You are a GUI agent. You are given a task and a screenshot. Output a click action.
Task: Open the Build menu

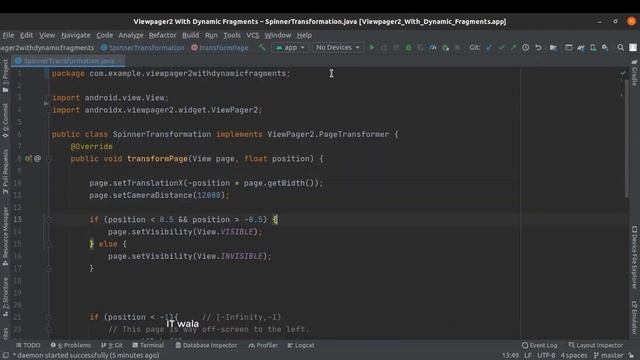[190, 36]
